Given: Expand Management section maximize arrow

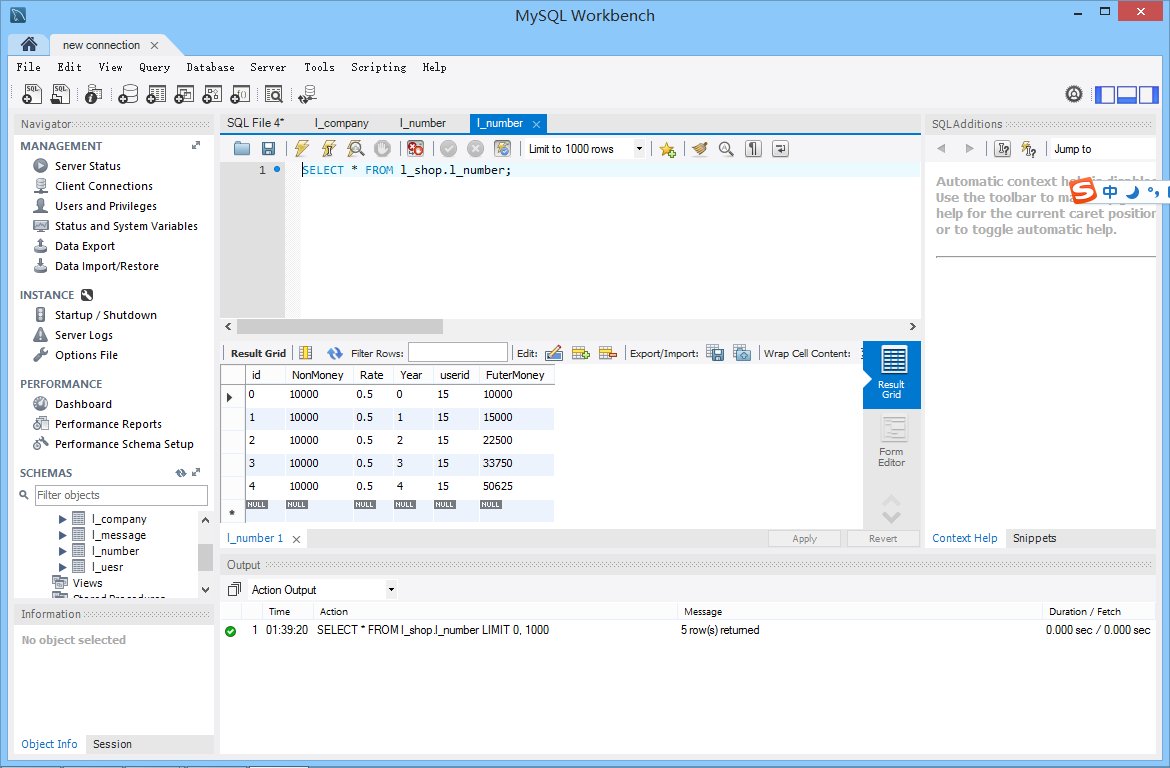Looking at the screenshot, I should 195,146.
